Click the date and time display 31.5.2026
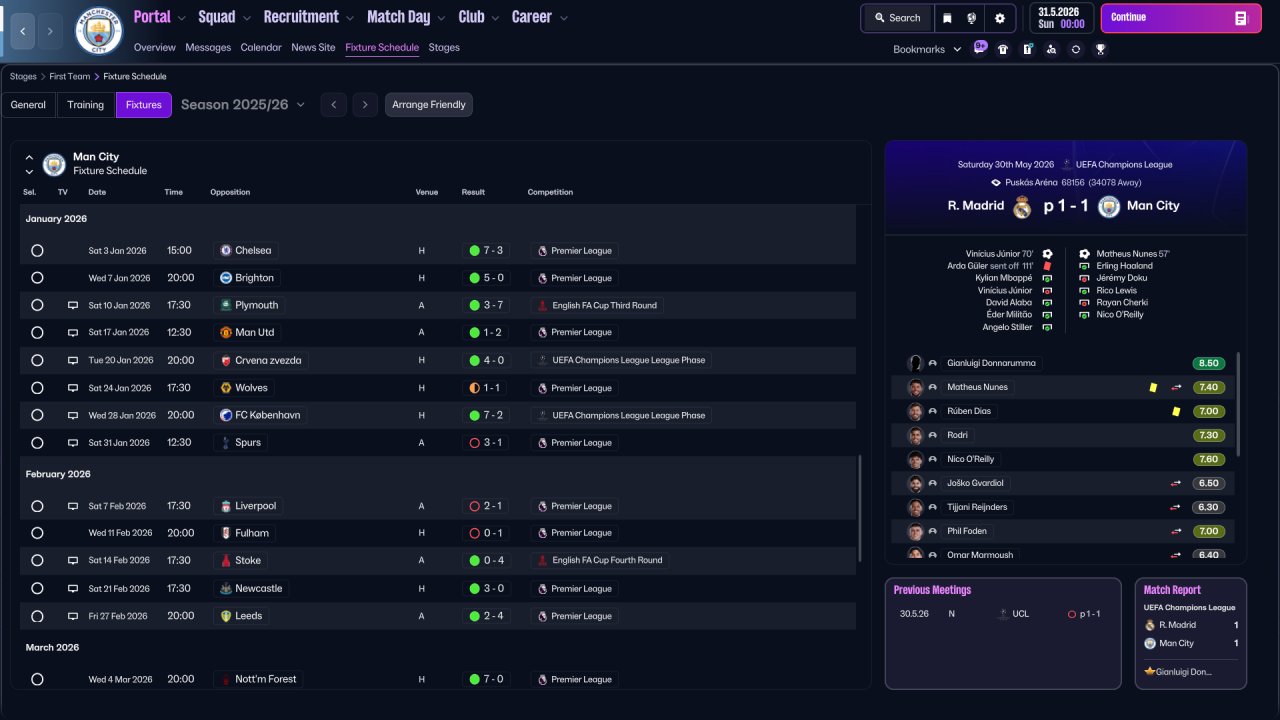1280x720 pixels. pyautogui.click(x=1061, y=18)
